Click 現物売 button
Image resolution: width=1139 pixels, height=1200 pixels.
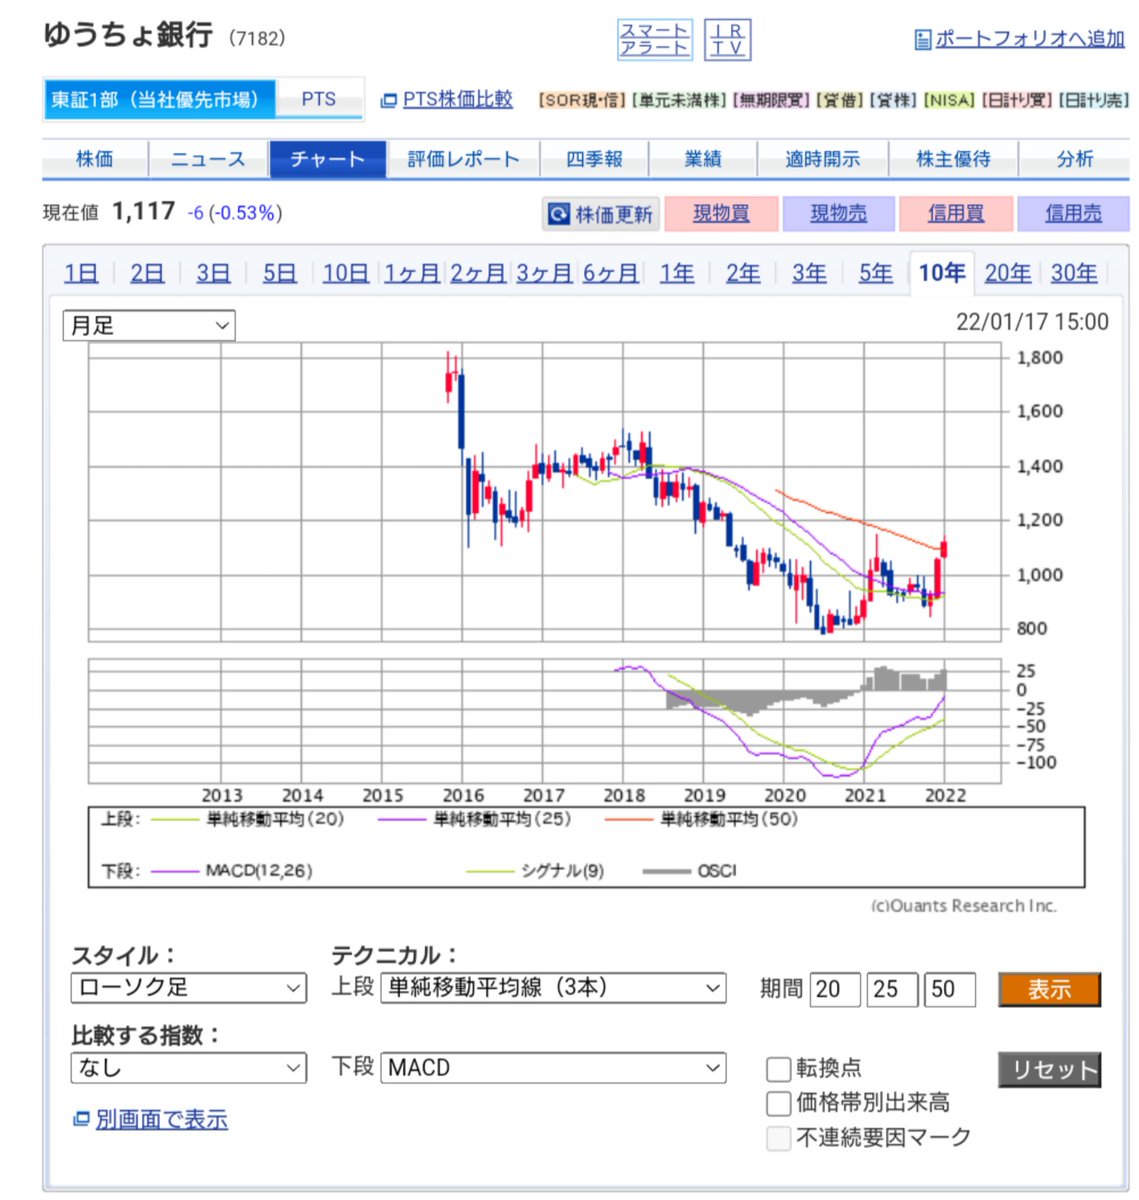[x=839, y=214]
